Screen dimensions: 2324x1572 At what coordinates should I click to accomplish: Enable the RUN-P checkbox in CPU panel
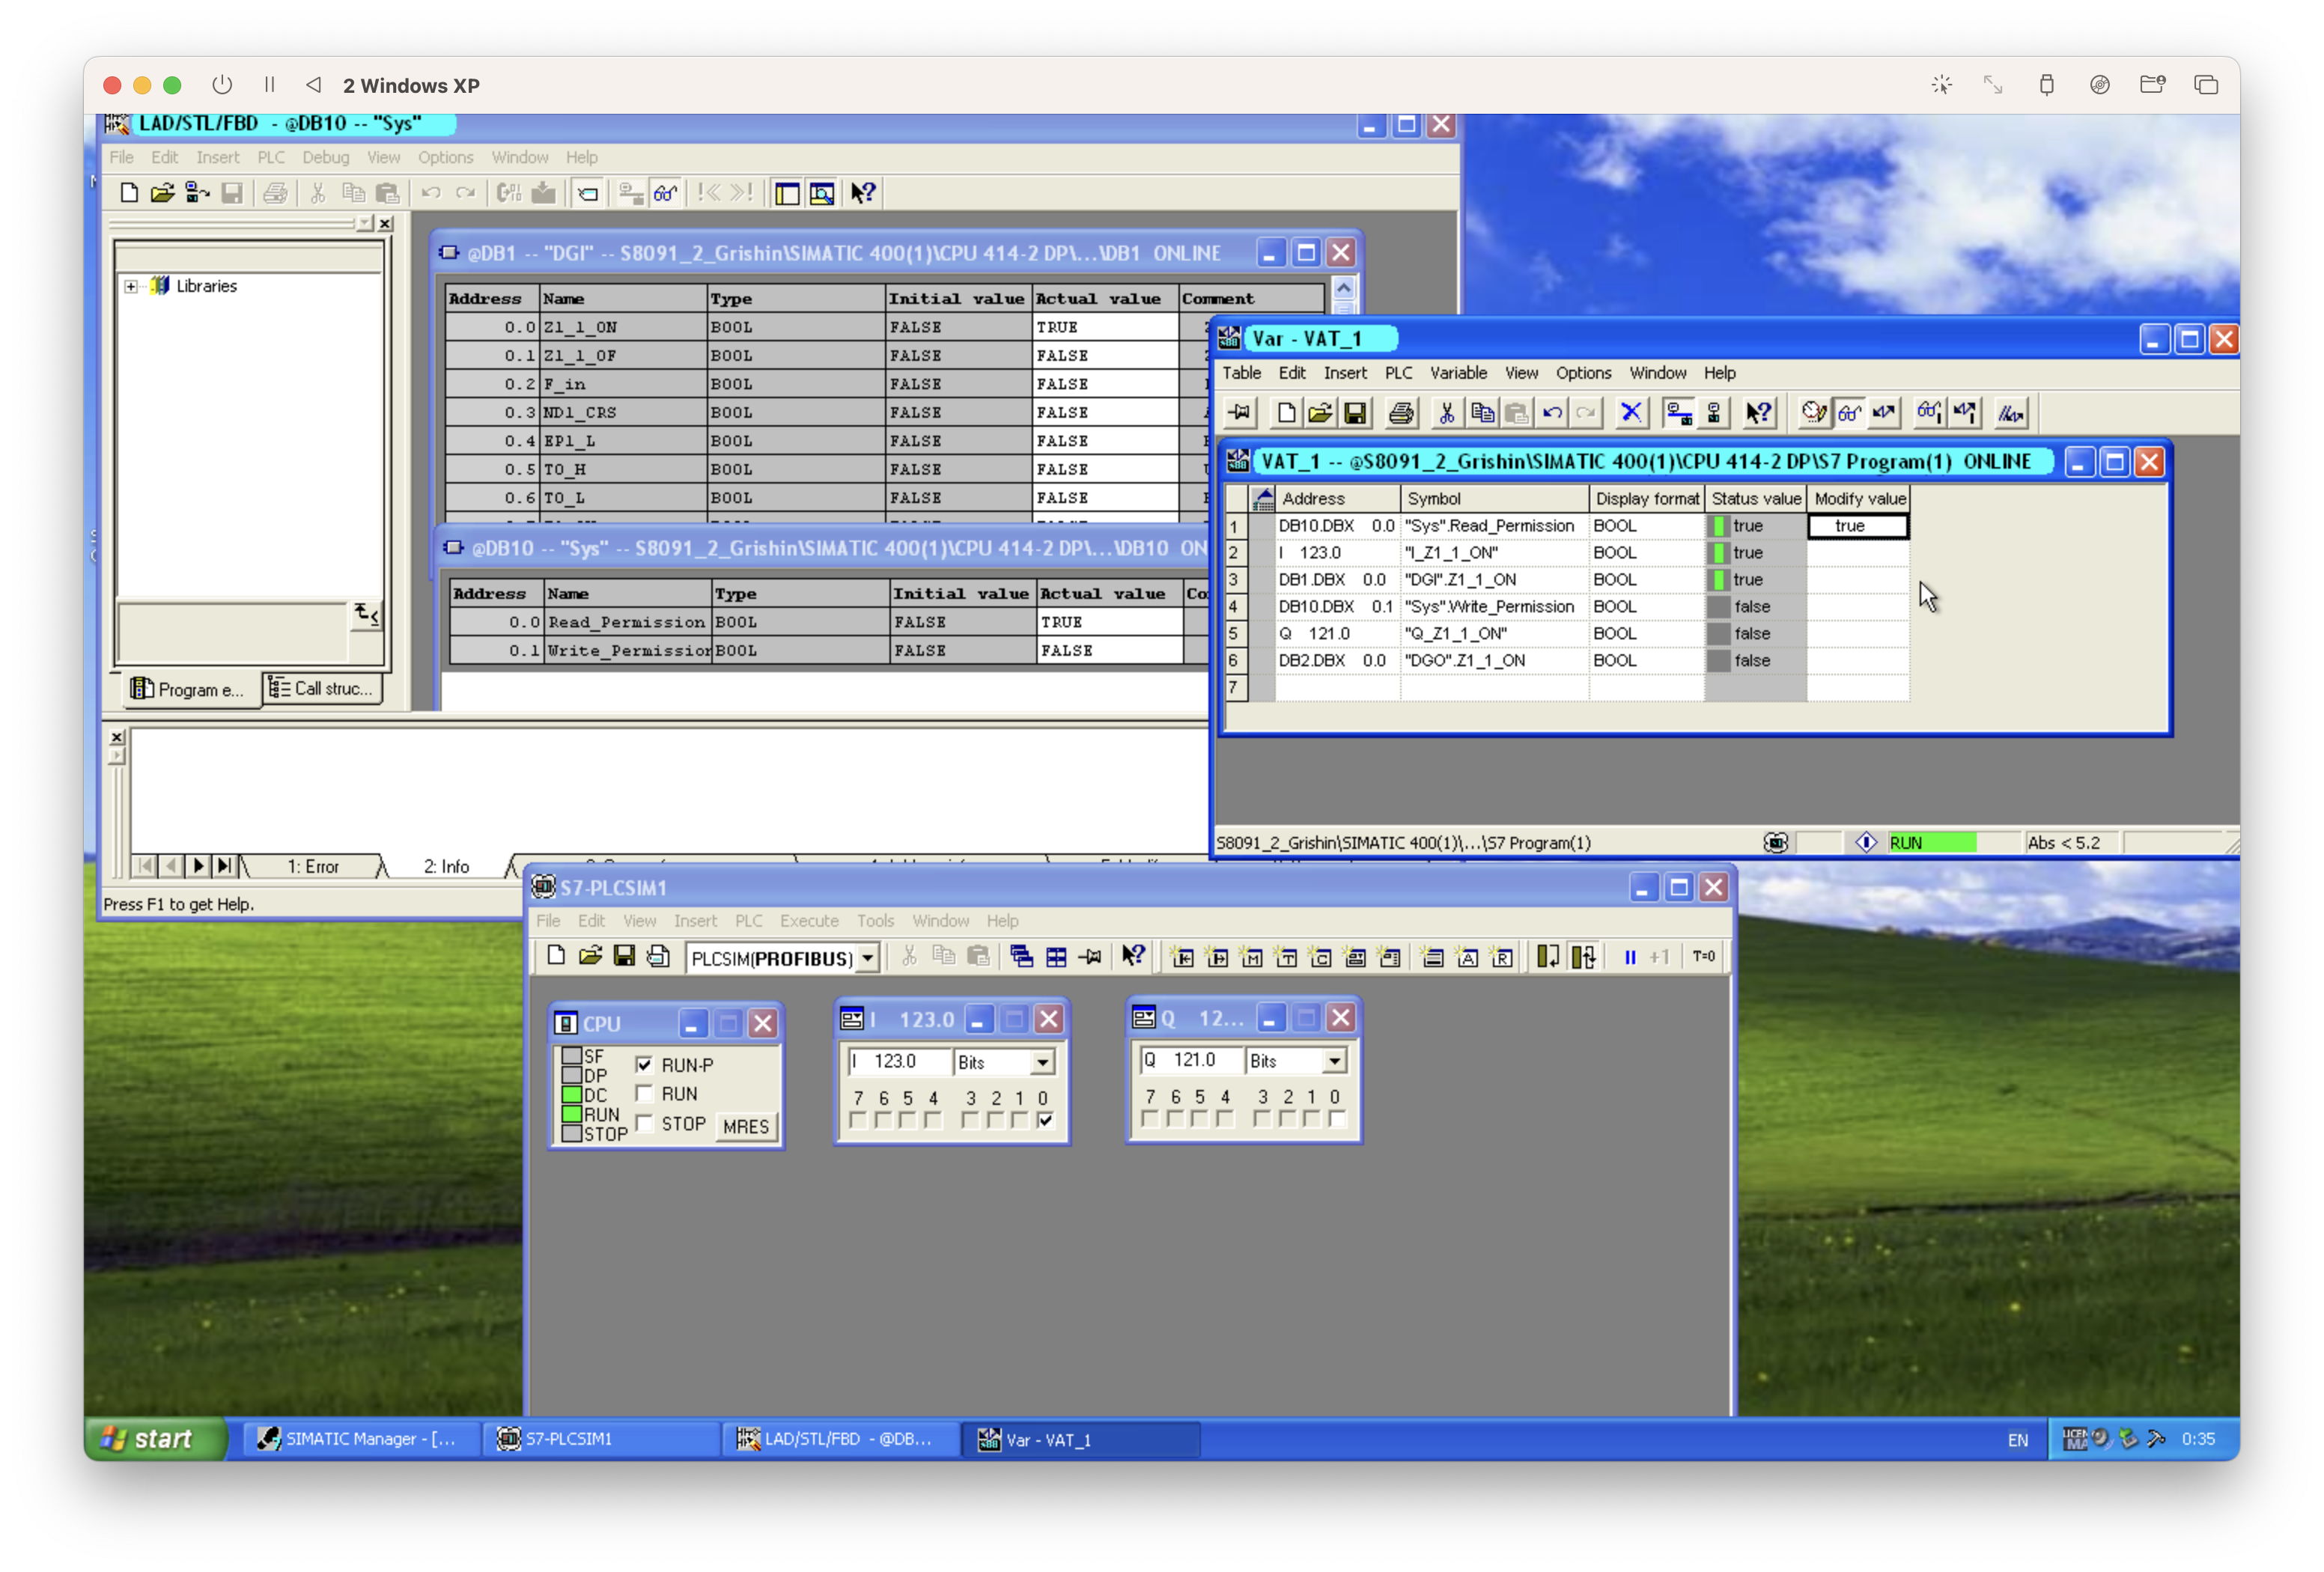(644, 1064)
